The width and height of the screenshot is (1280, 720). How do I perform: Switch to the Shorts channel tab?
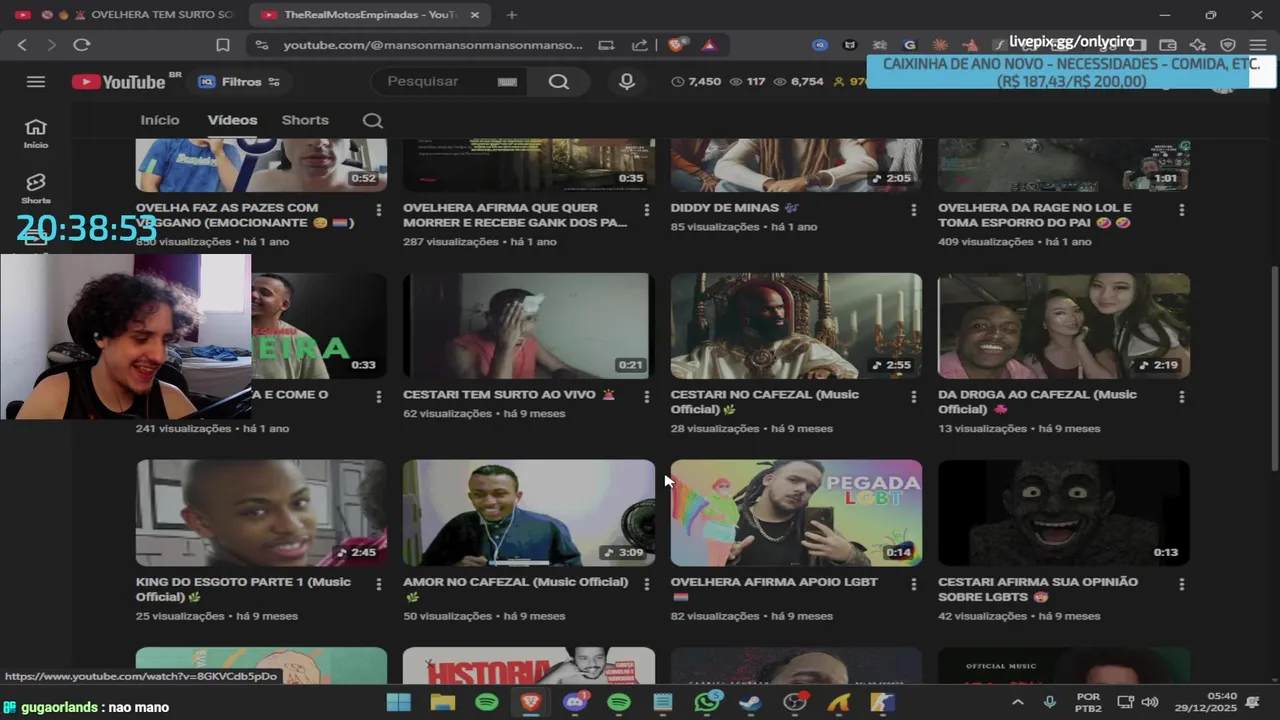305,120
